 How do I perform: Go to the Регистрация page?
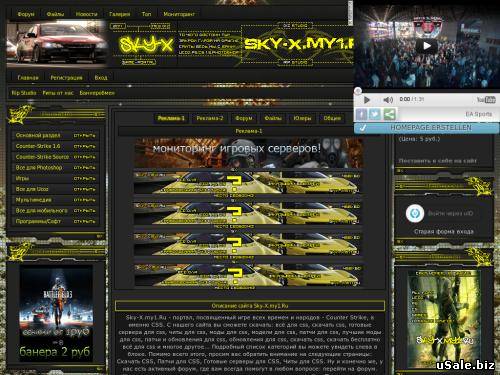point(66,78)
